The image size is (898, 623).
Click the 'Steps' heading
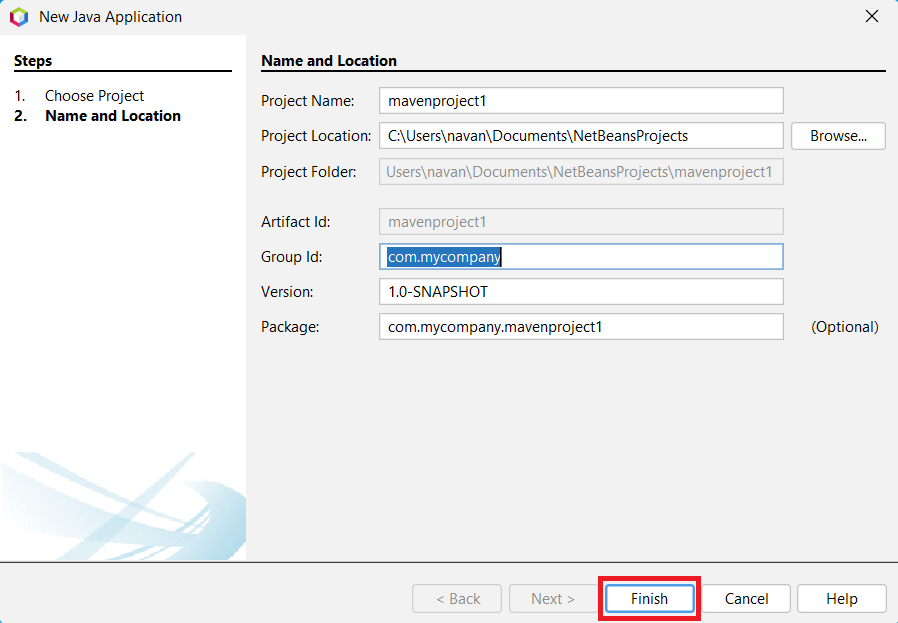(x=33, y=61)
